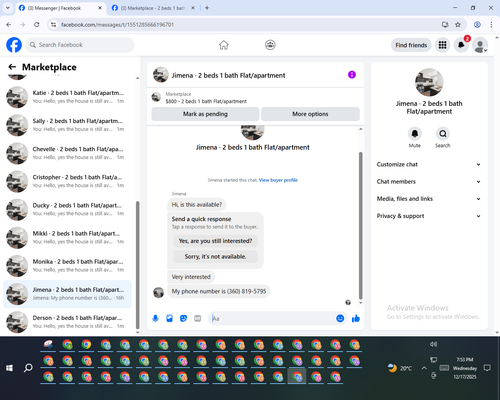Open Chevelle's conversation

pyautogui.click(x=68, y=153)
